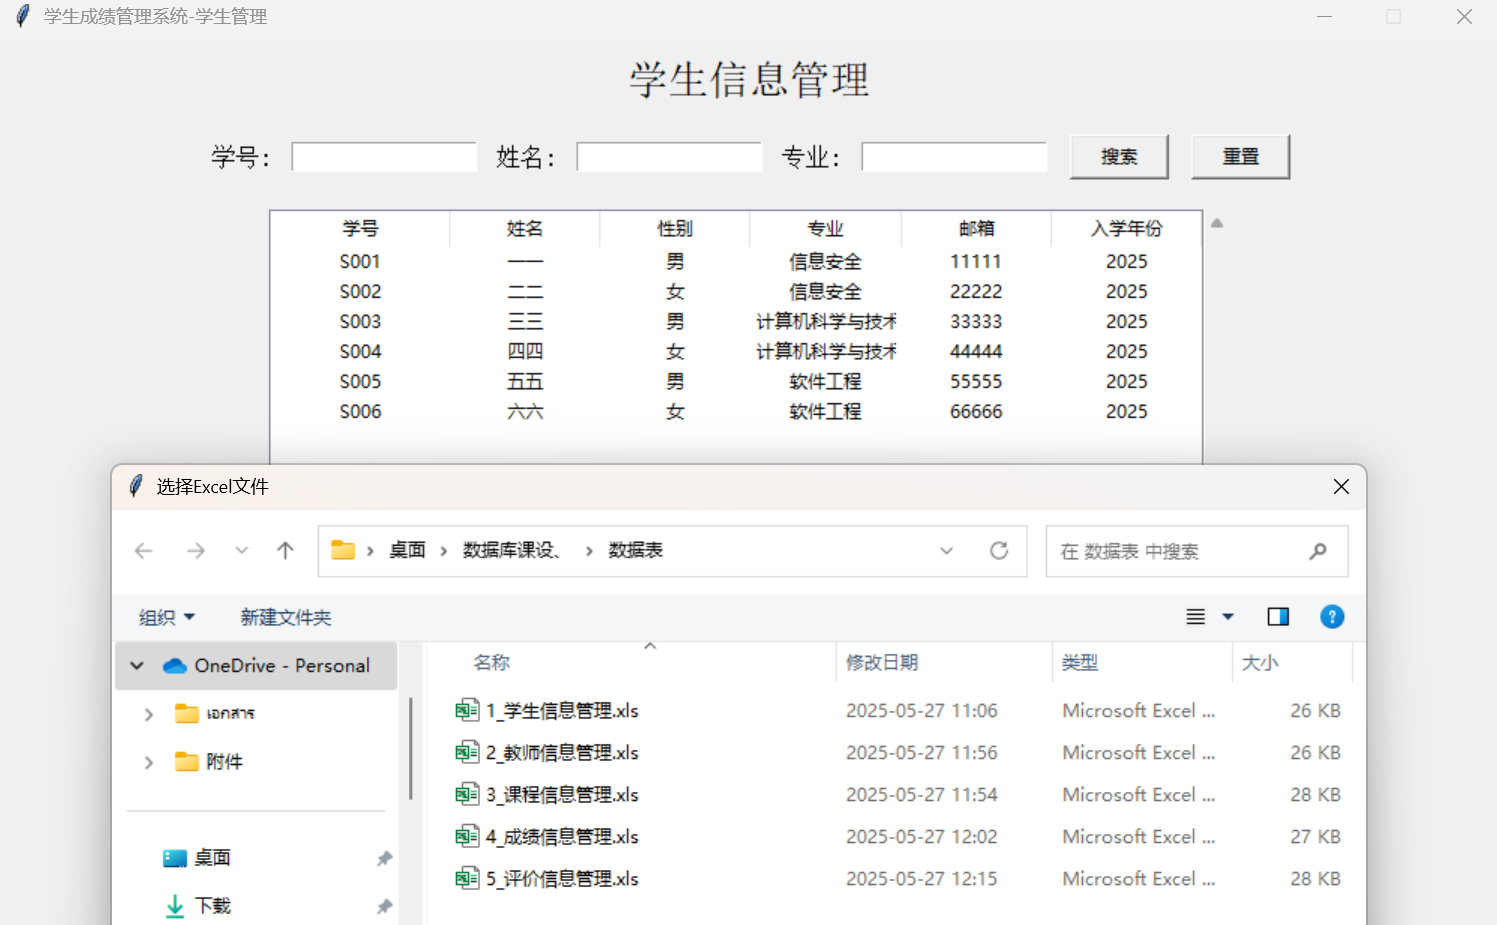Click sidebar vertical scrollbar in file dialog
Viewport: 1497px width, 925px height.
pyautogui.click(x=411, y=748)
